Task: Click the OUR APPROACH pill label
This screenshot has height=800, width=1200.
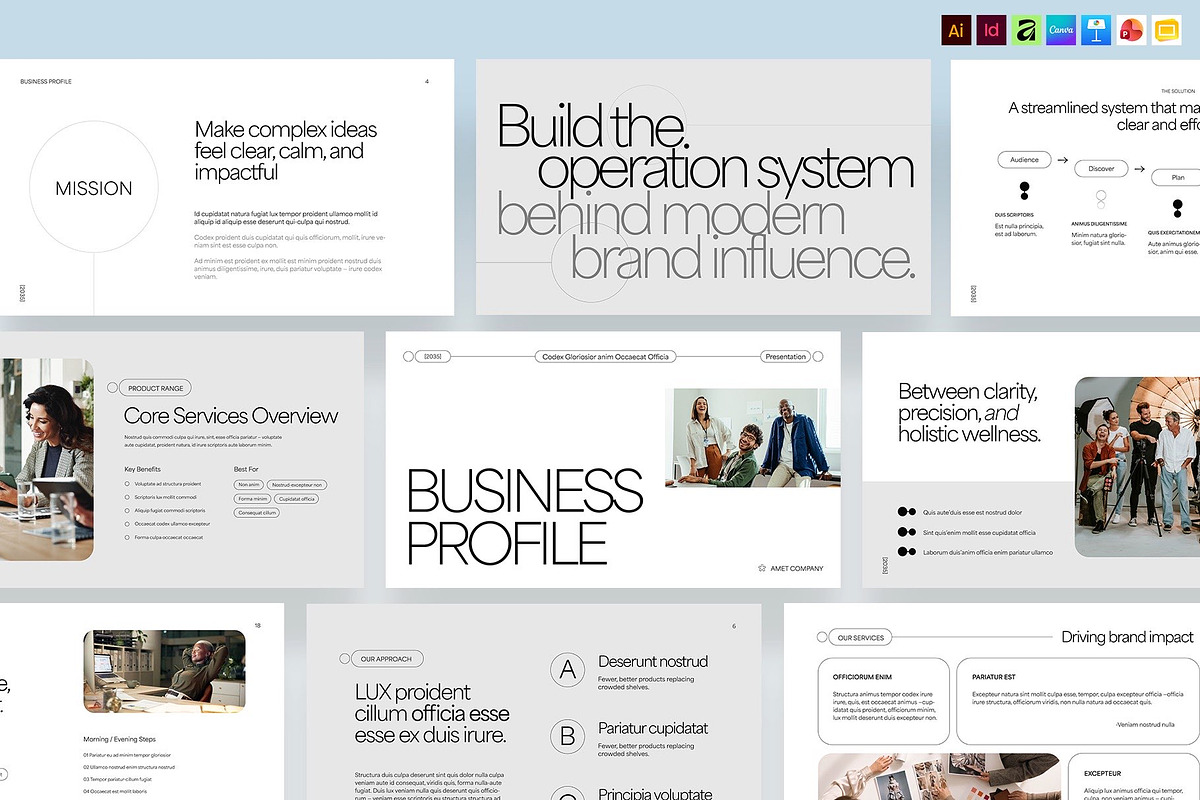Action: point(386,659)
